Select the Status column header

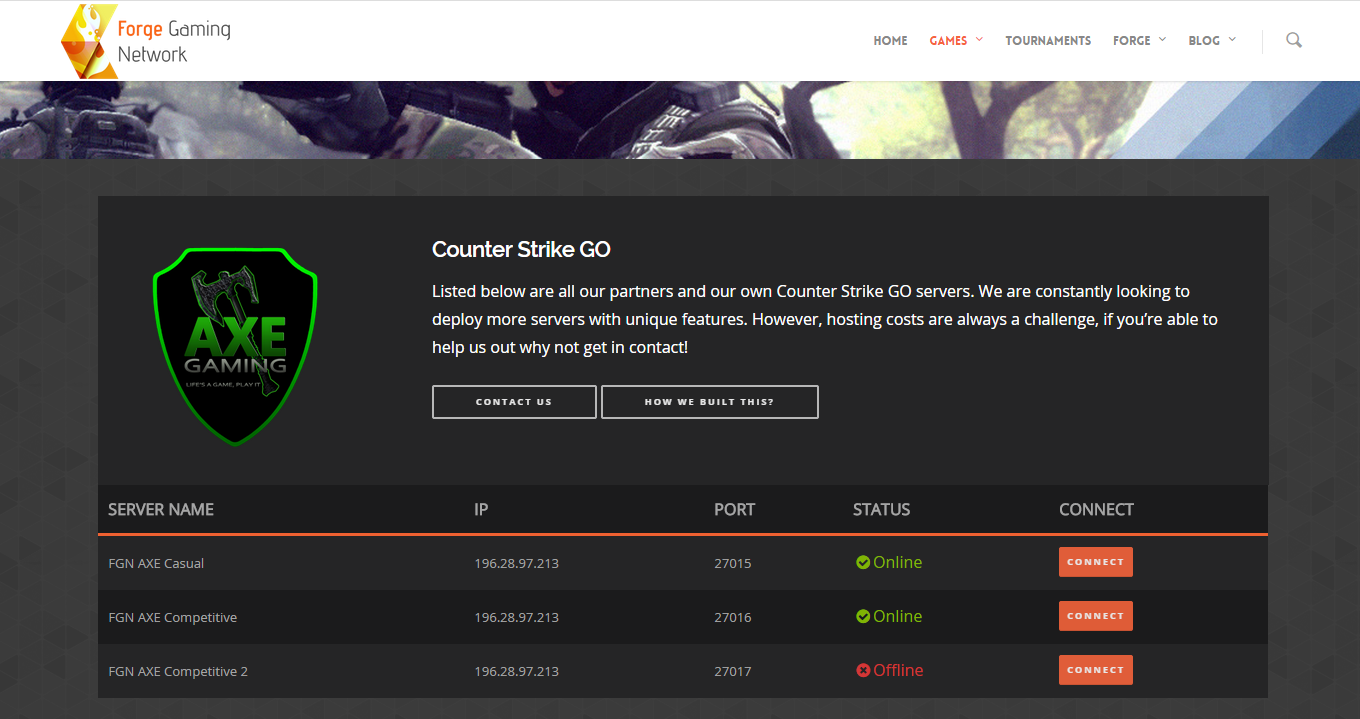(882, 510)
